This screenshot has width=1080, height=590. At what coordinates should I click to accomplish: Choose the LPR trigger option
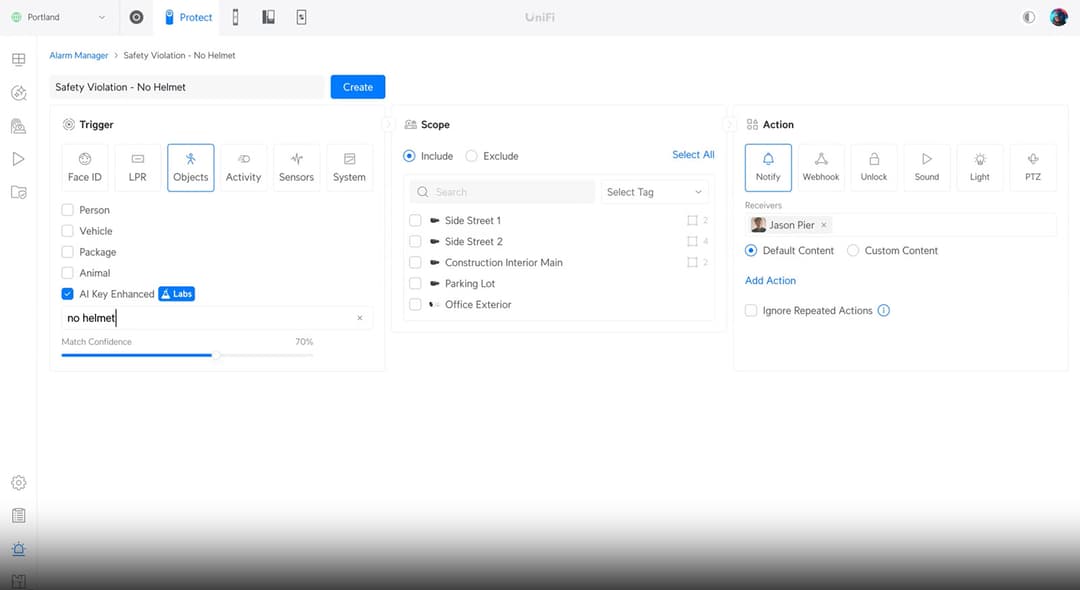138,167
